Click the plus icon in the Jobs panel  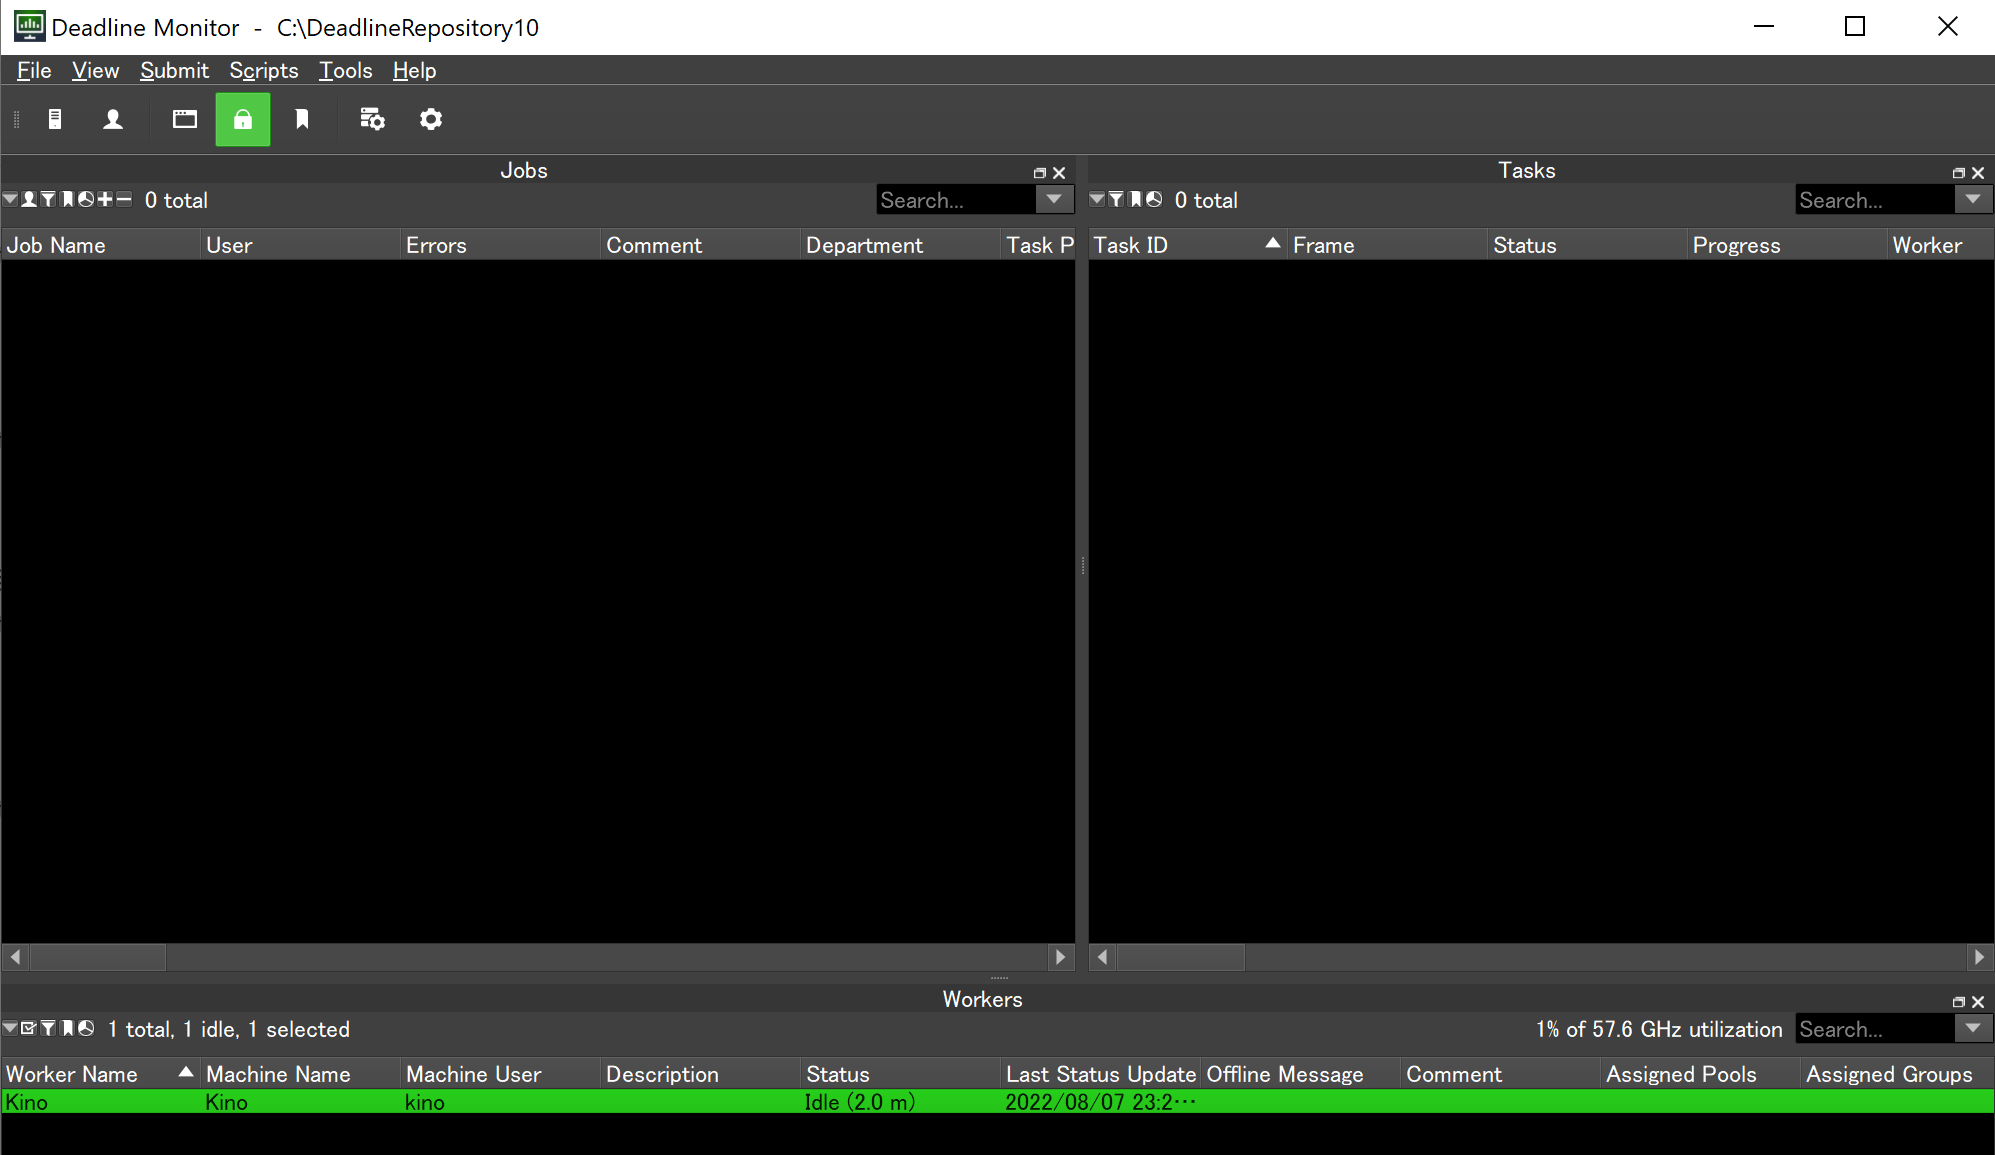point(105,200)
